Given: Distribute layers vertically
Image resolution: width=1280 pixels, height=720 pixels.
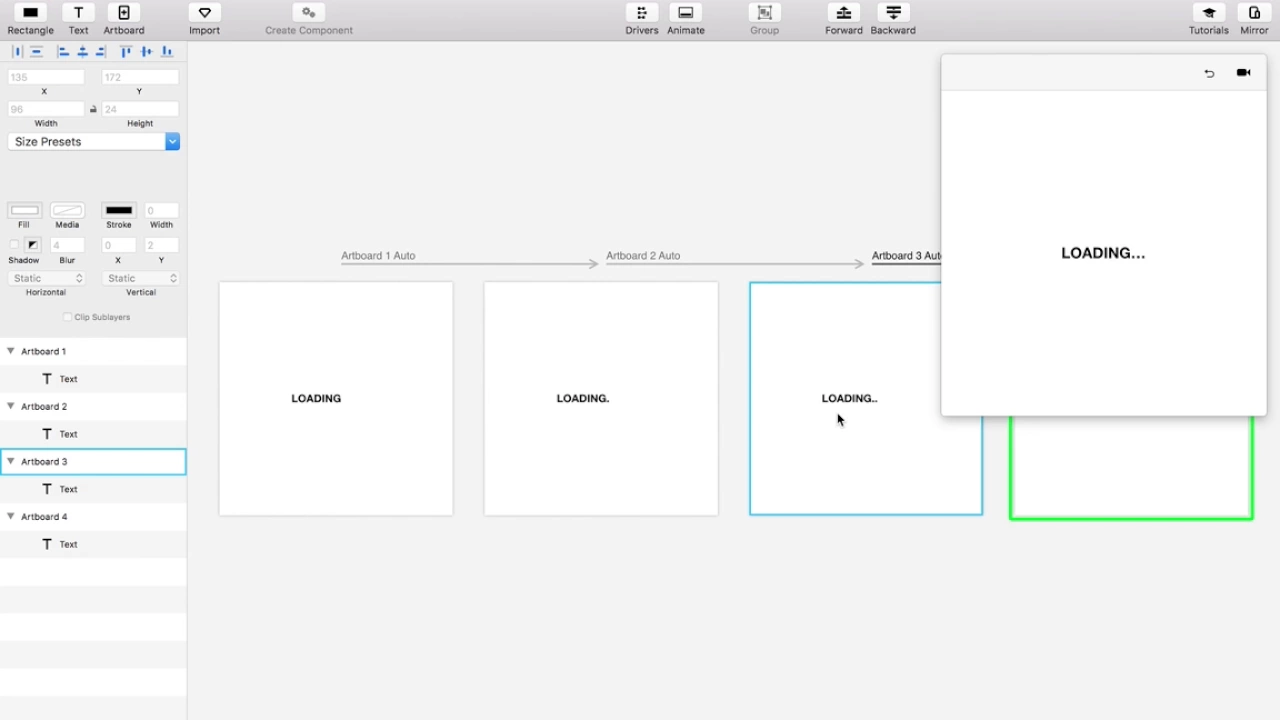Looking at the screenshot, I should (x=36, y=52).
